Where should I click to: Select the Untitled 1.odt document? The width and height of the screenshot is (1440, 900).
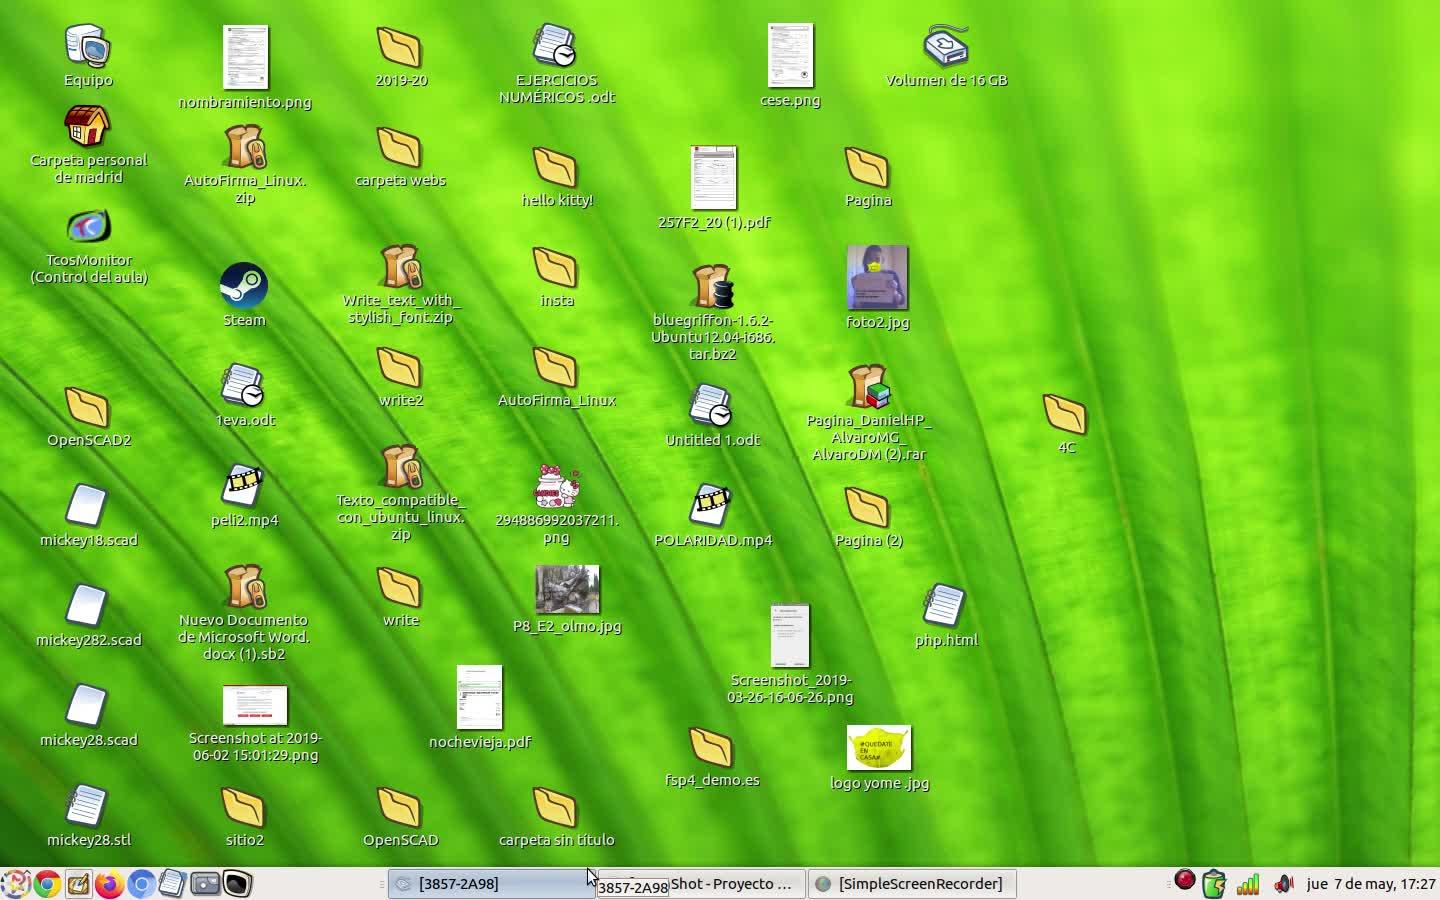click(x=712, y=407)
